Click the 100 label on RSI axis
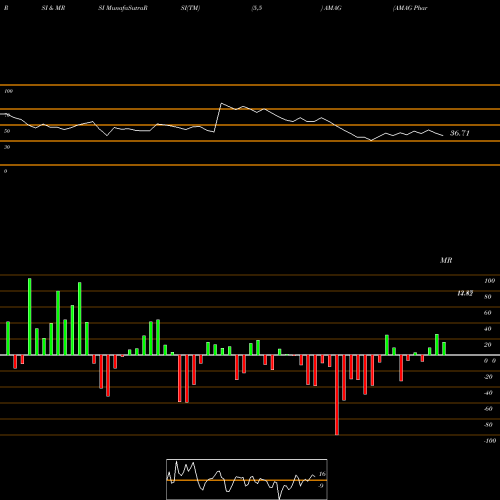 (x=9, y=91)
